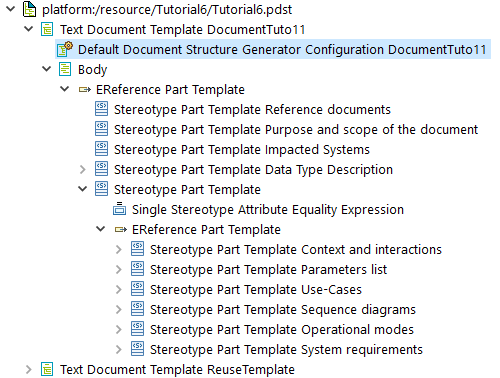Expand the Text Document Template ReuseTemplate node
This screenshot has height=378, width=500.
(29, 369)
